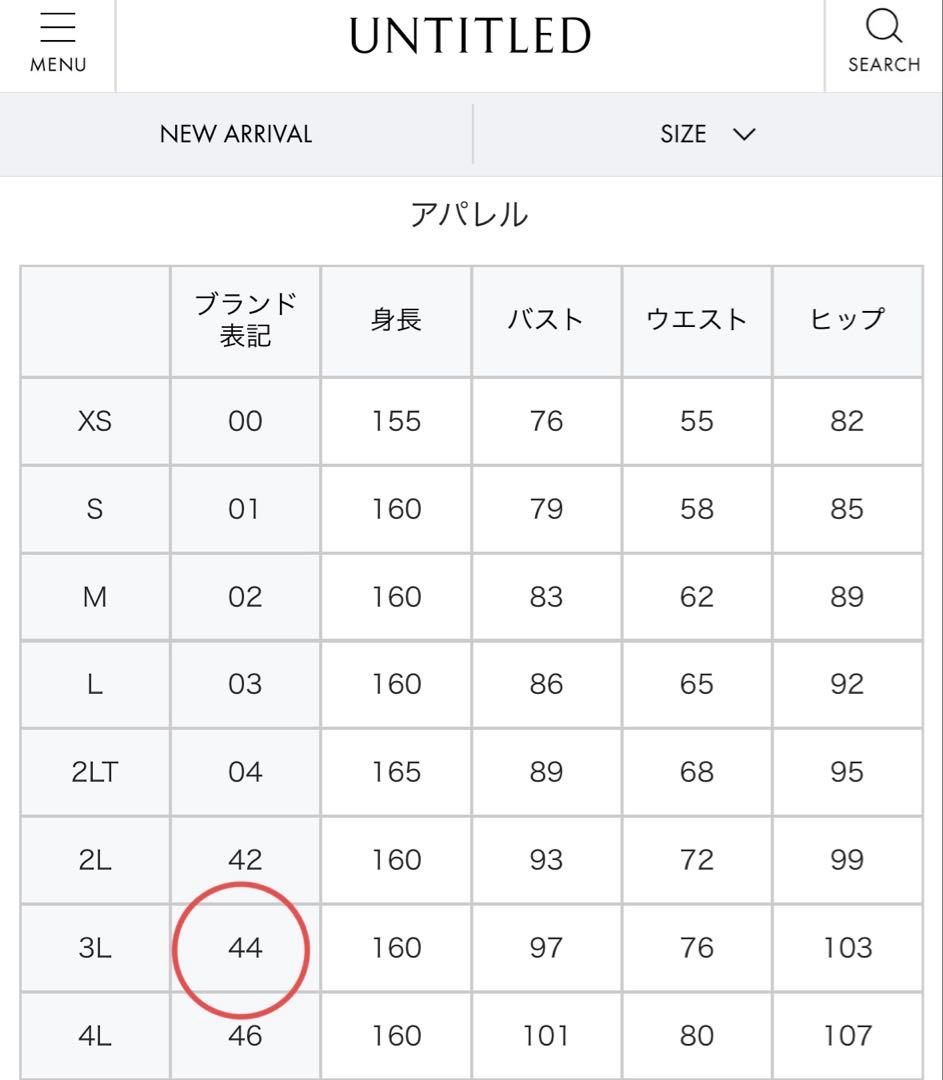Click the 3L size row label

[x=94, y=948]
